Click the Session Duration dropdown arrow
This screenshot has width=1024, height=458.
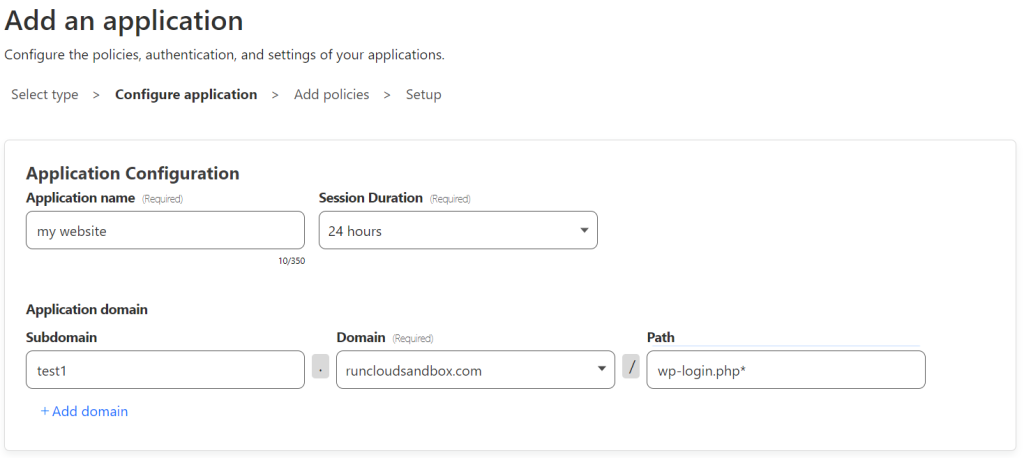[584, 230]
